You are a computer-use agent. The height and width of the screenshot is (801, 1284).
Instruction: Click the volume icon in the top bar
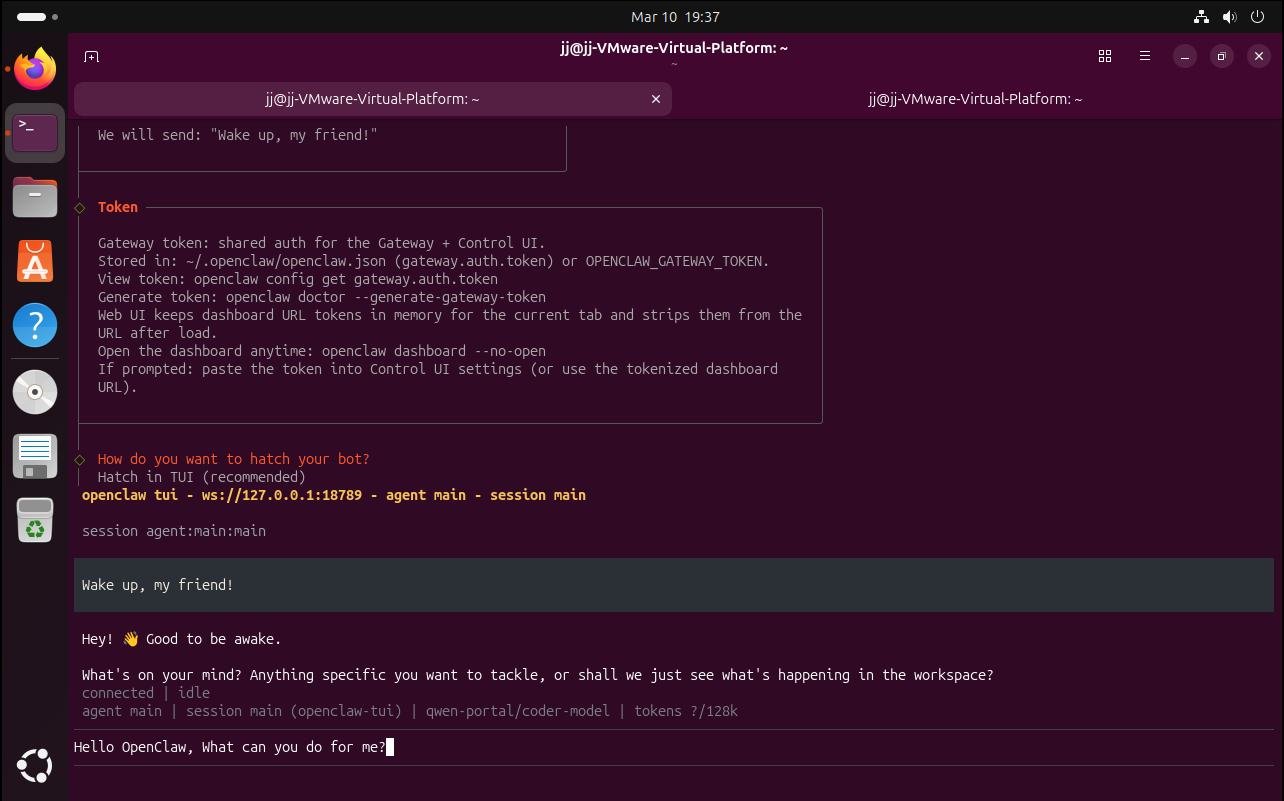pos(1230,17)
